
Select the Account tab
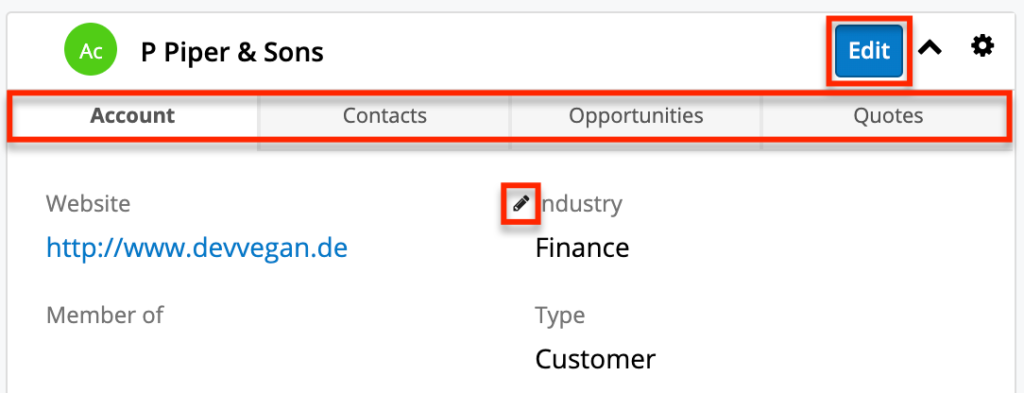pyautogui.click(x=133, y=116)
